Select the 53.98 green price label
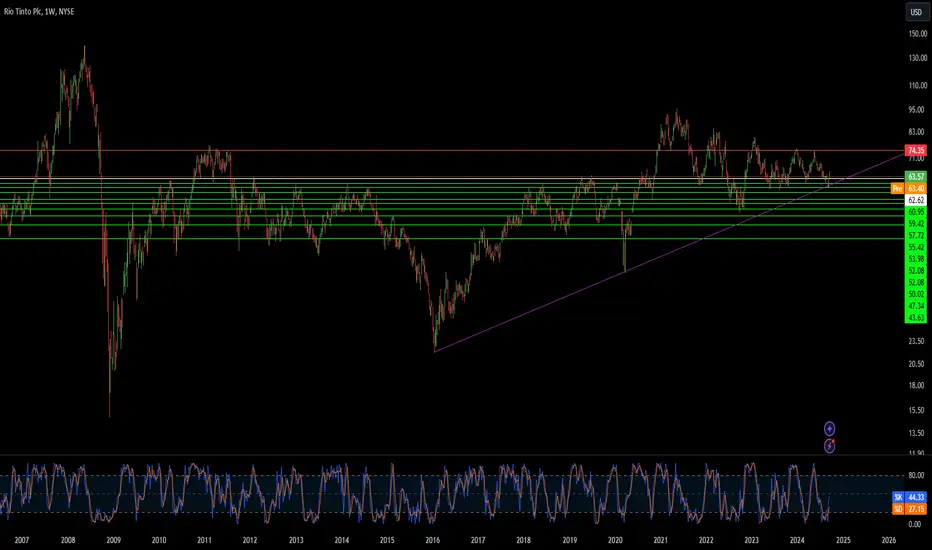This screenshot has height=550, width=932. 915,259
